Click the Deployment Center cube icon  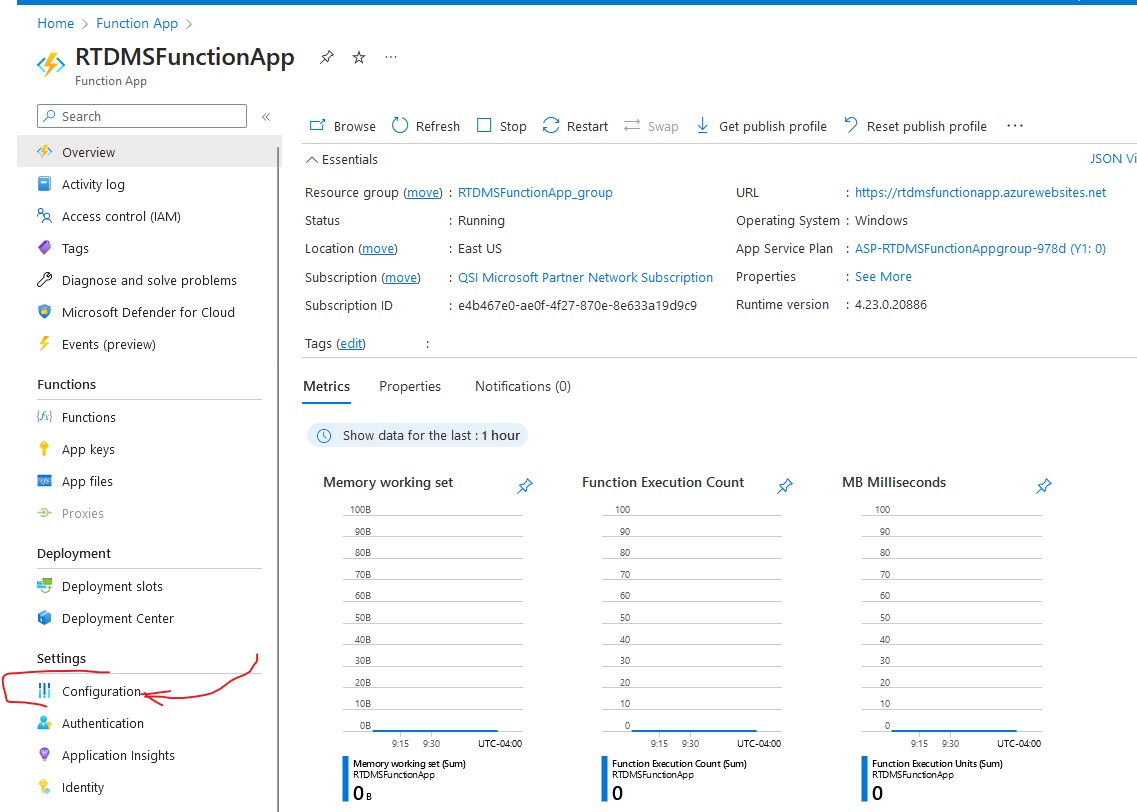tap(44, 618)
